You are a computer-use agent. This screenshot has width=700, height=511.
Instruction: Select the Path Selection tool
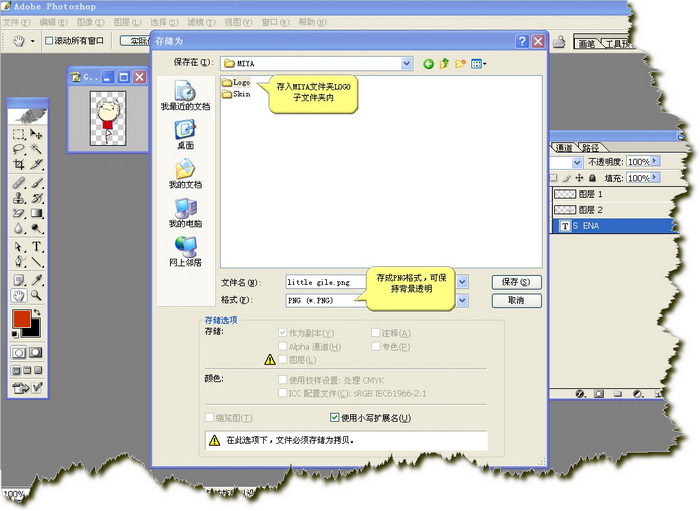coord(18,246)
